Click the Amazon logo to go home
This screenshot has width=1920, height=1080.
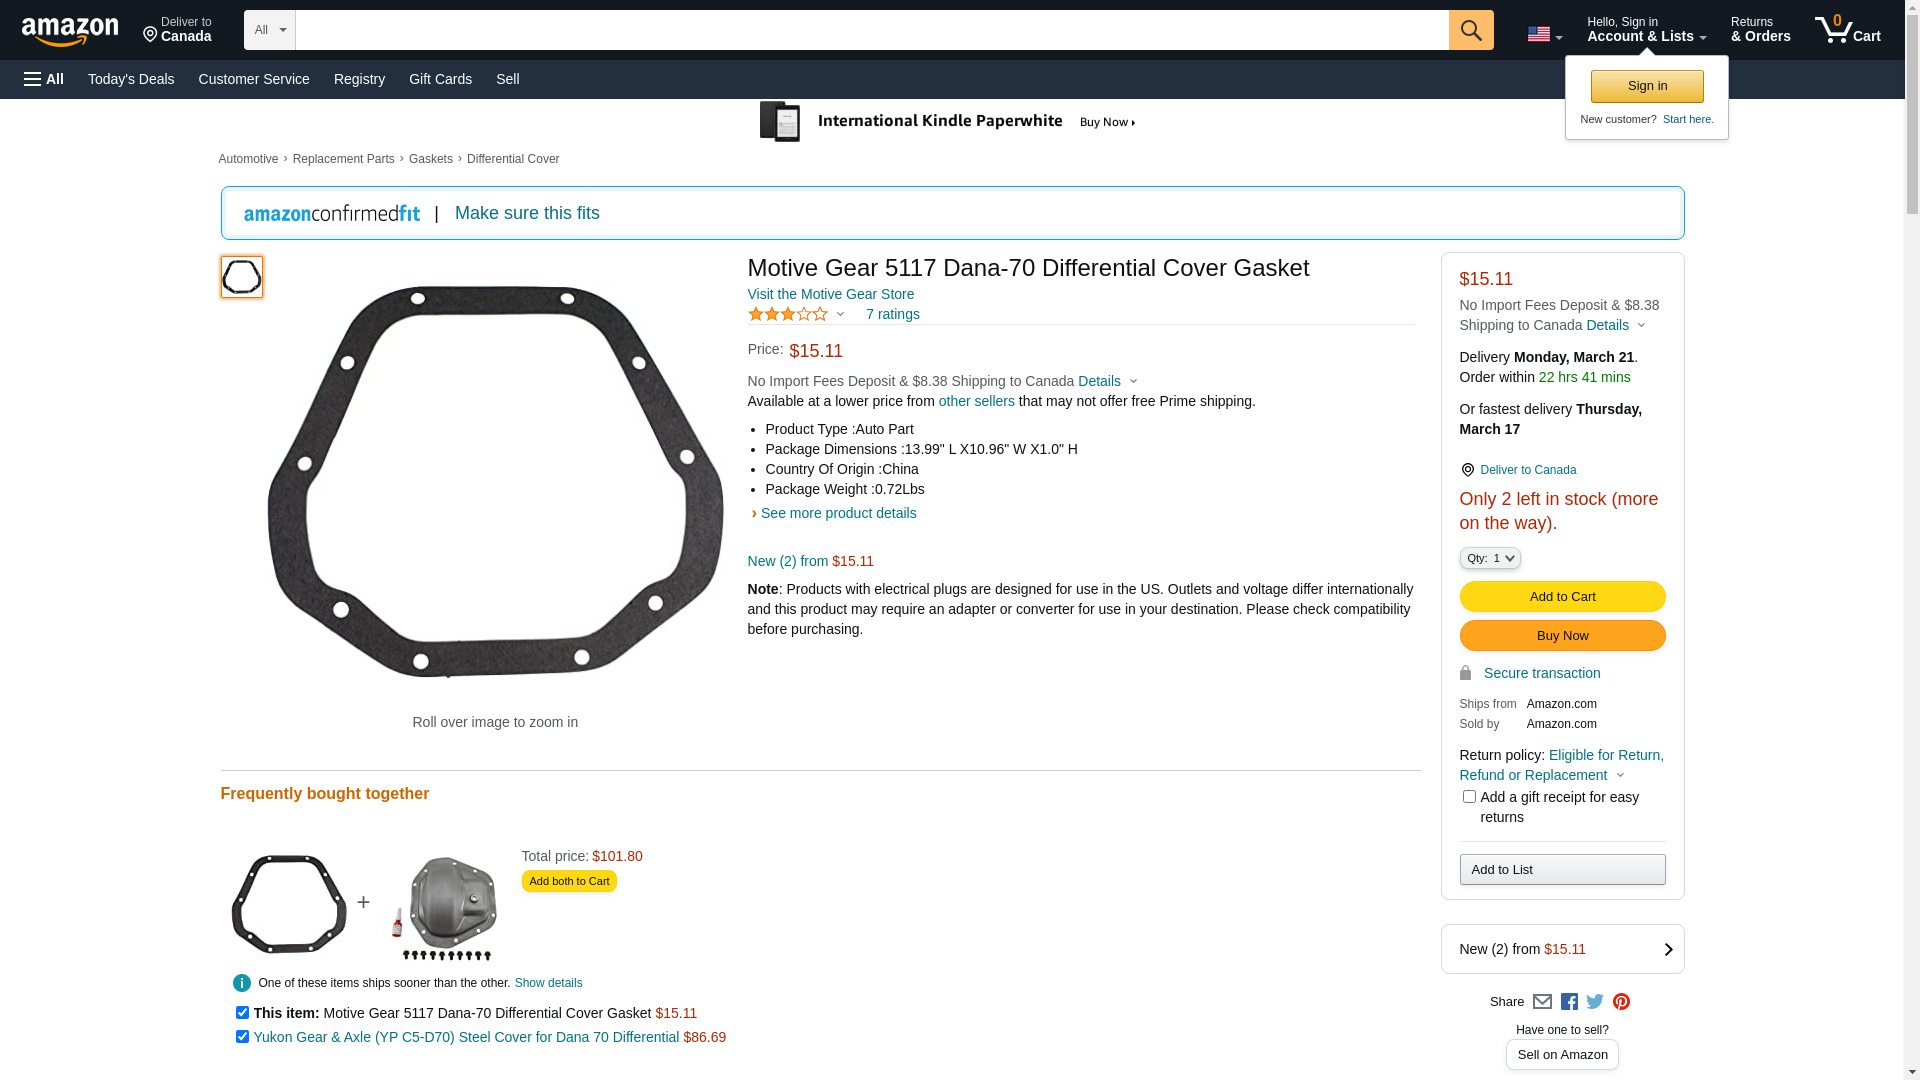pos(70,31)
